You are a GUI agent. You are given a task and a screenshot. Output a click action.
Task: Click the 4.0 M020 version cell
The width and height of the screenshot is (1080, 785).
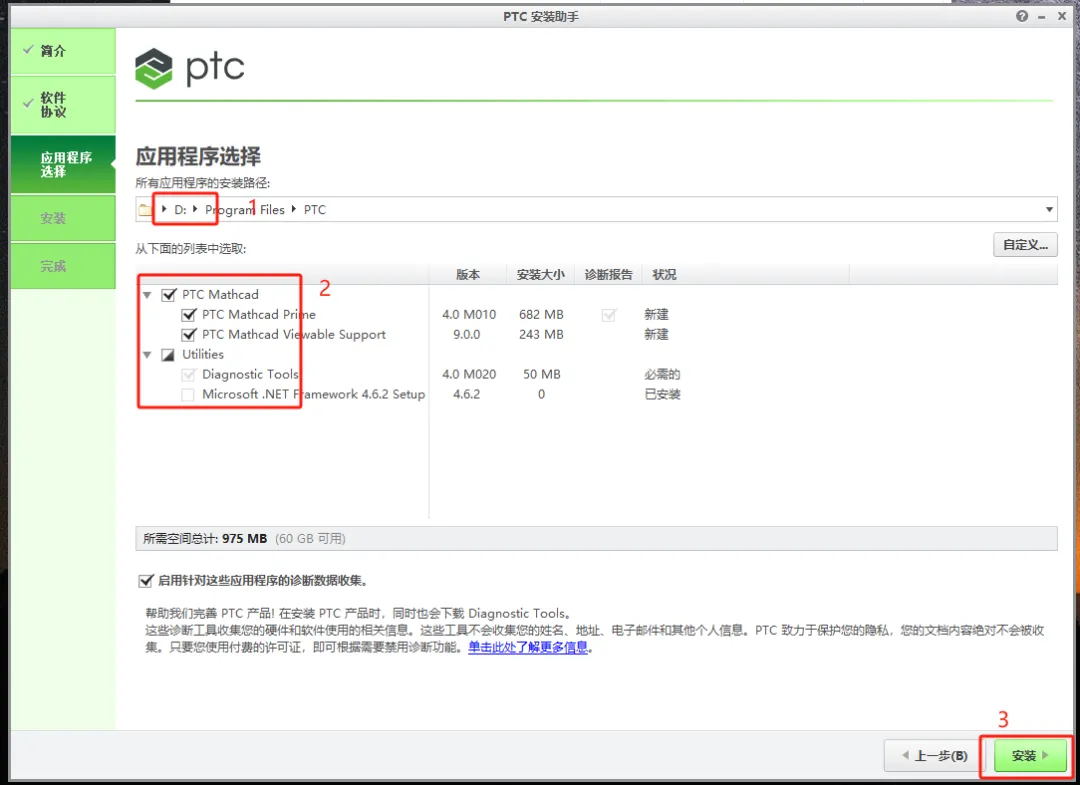click(469, 375)
